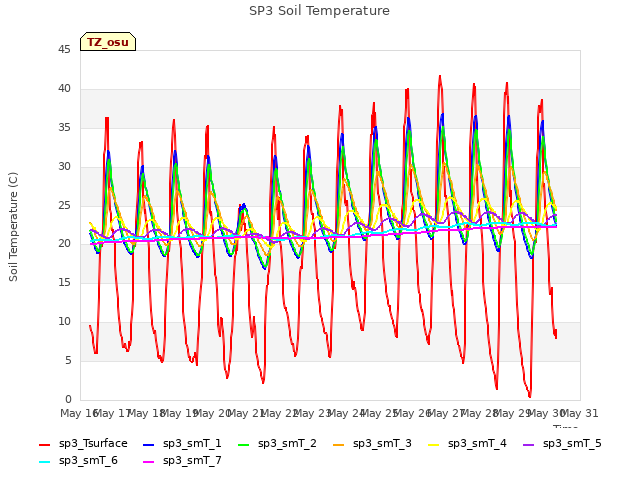Toggle the sp3_Tsurface legend entry
This screenshot has height=480, width=640.
pyautogui.click(x=83, y=444)
